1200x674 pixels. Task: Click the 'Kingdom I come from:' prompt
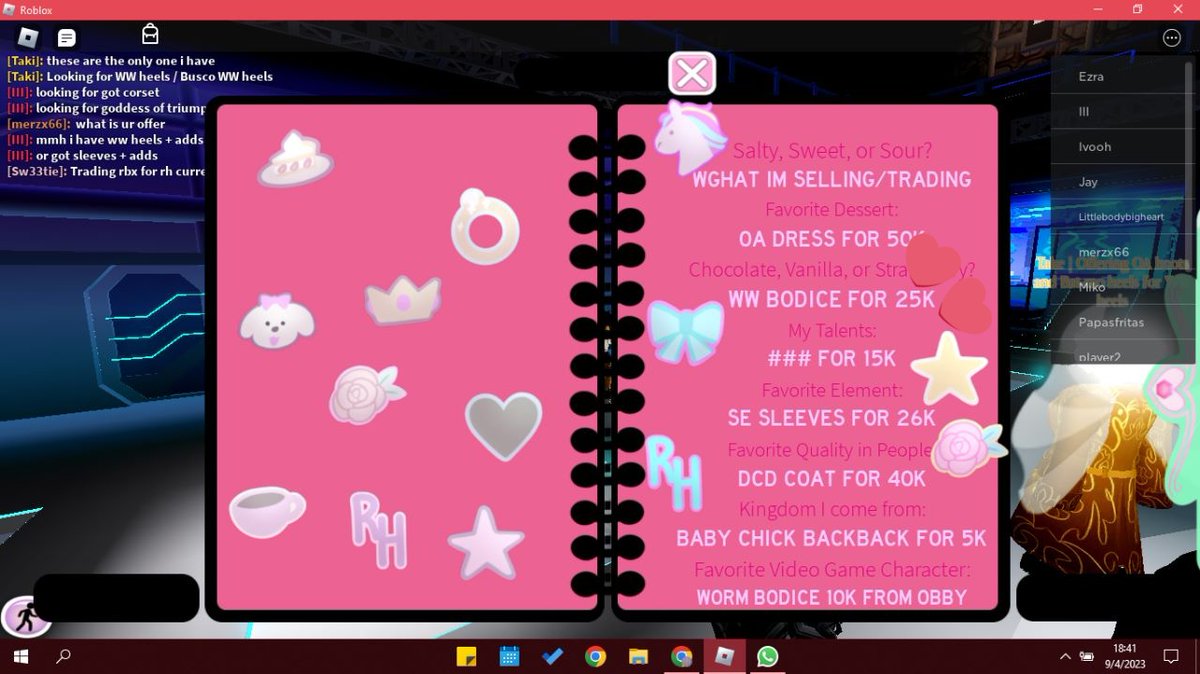point(832,509)
